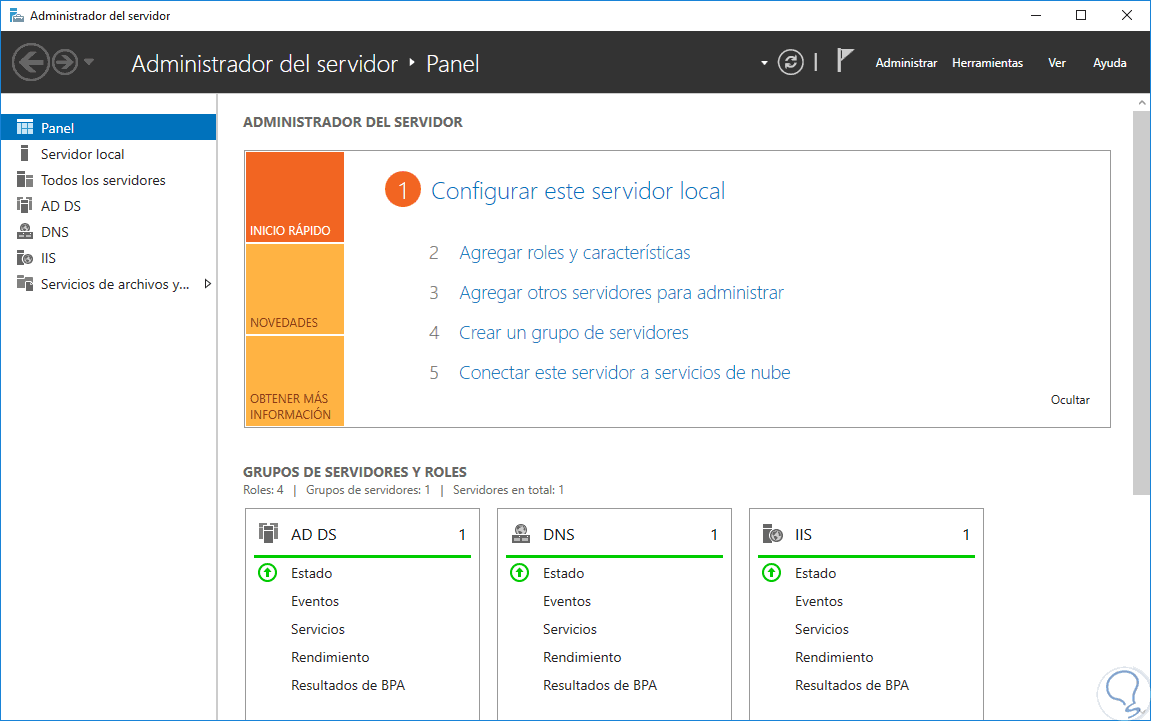Hide the quick start panel via Ocultar
Image resolution: width=1151 pixels, height=721 pixels.
(x=1070, y=400)
